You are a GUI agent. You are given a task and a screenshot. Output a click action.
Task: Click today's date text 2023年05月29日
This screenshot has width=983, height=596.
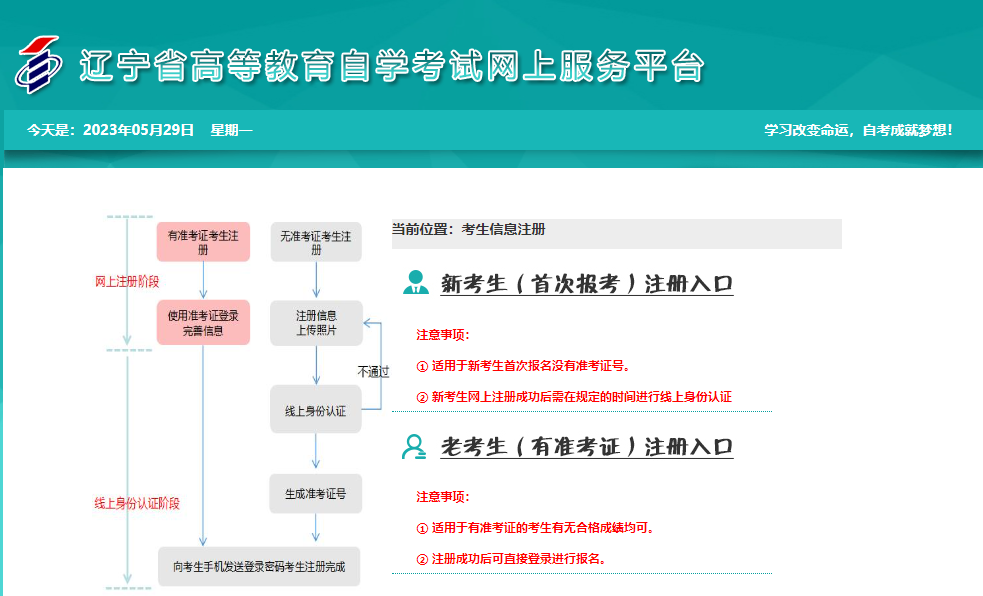(x=138, y=130)
